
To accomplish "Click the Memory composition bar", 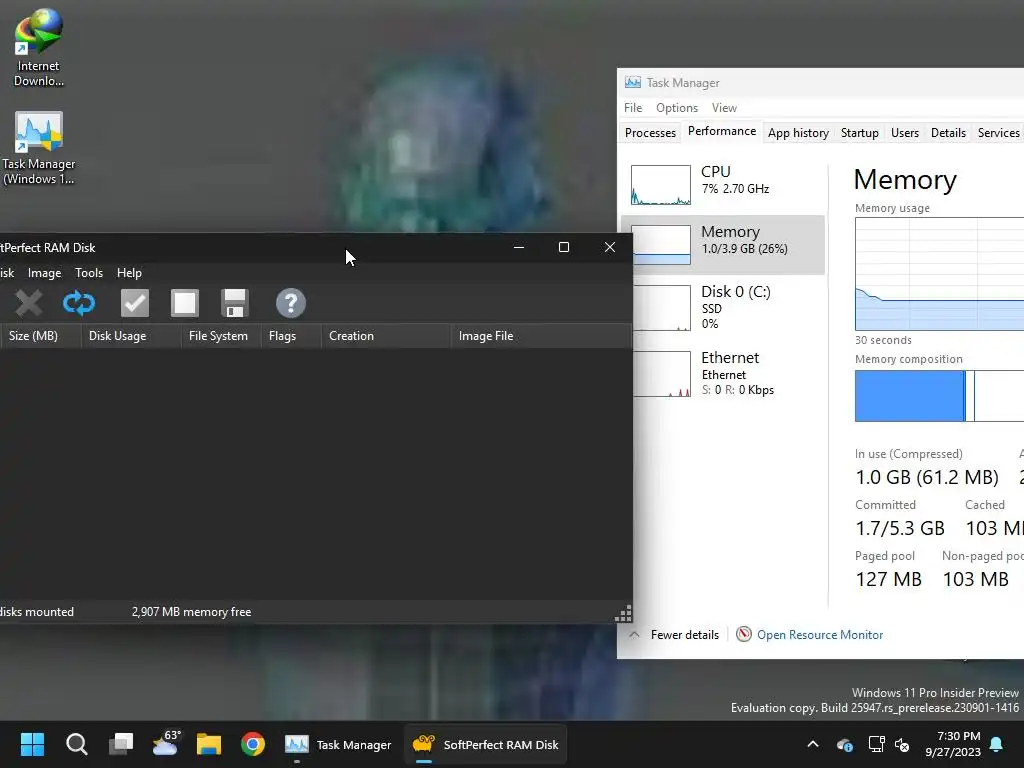I will click(x=939, y=396).
